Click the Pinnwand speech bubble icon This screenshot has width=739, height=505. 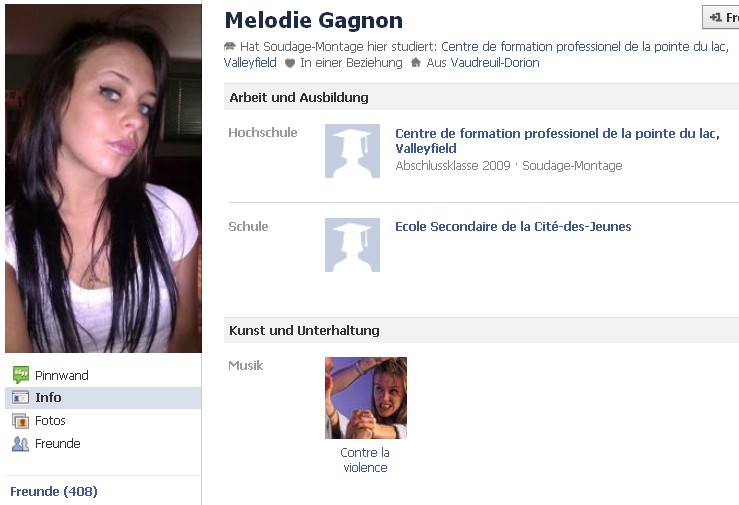(x=21, y=375)
